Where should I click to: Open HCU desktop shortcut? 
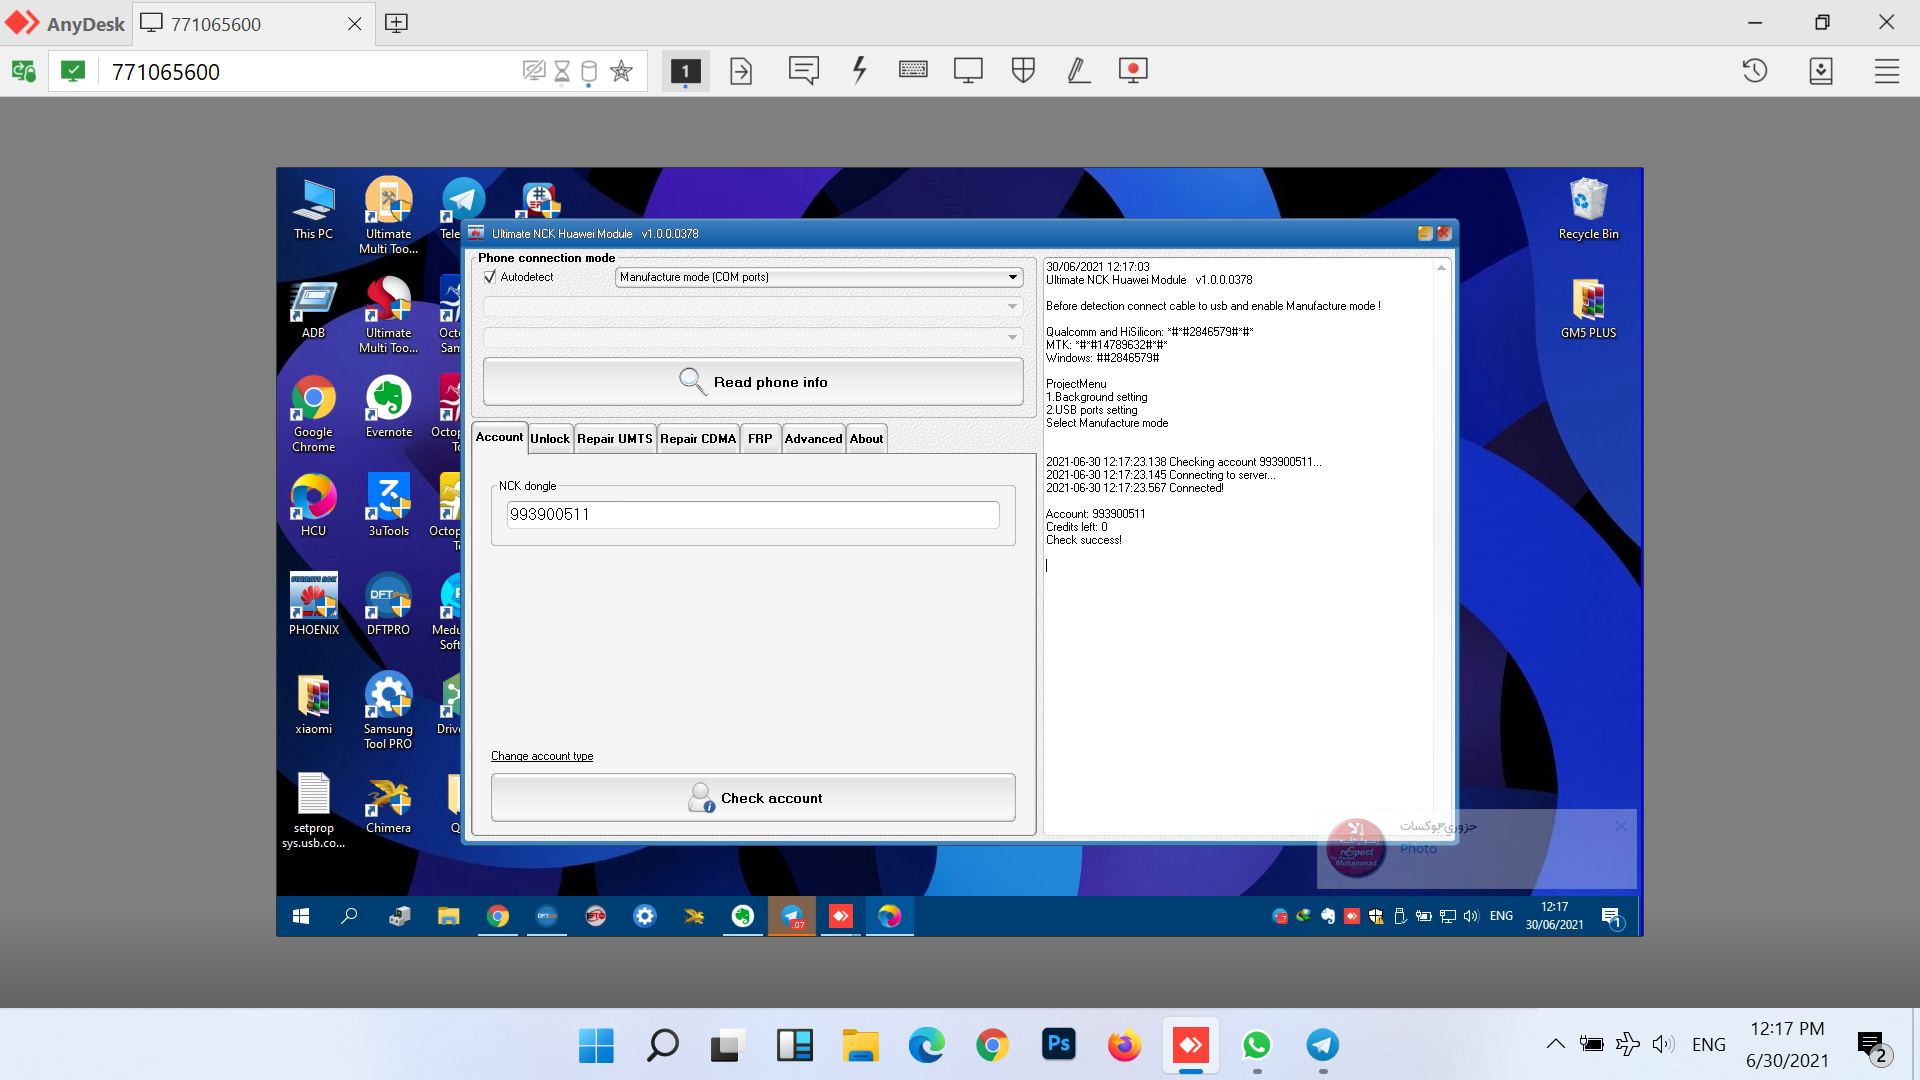[x=313, y=506]
